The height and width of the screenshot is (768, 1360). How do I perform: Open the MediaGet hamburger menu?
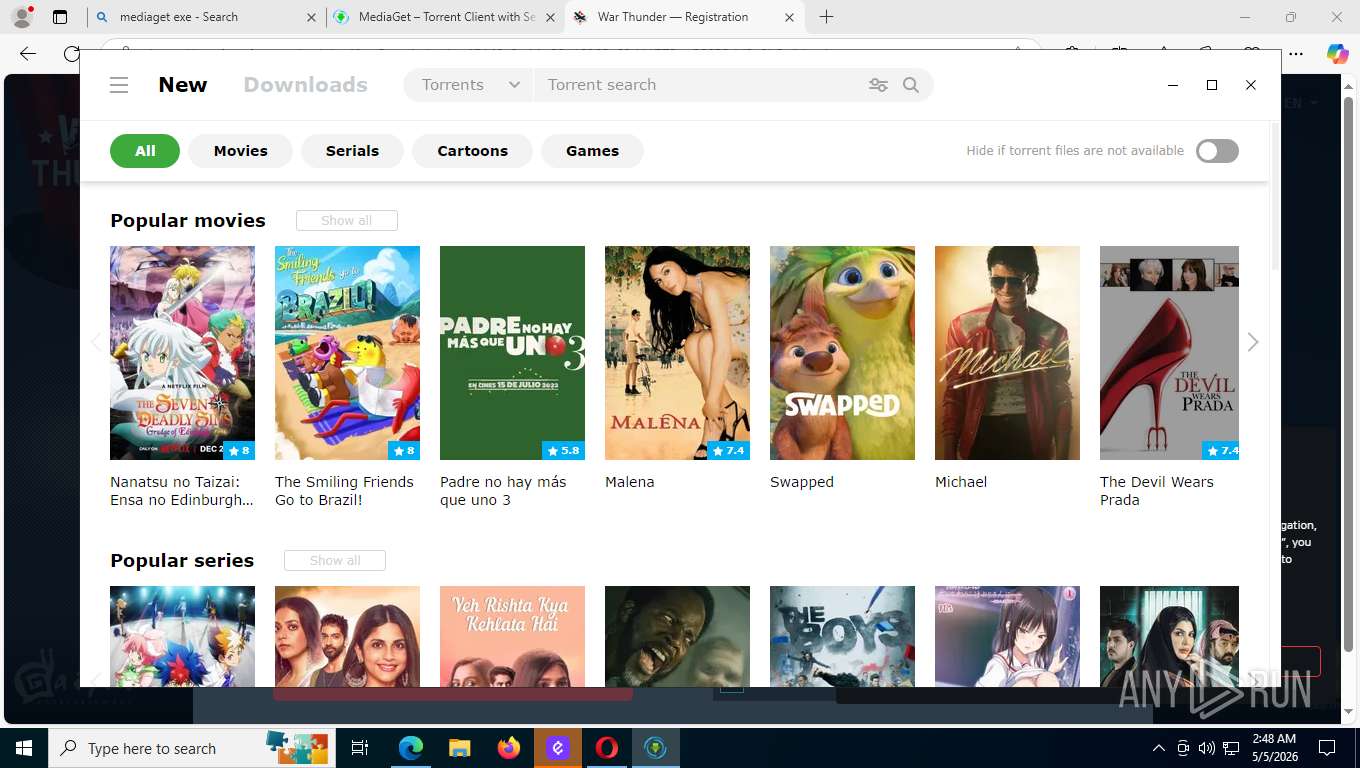point(119,85)
